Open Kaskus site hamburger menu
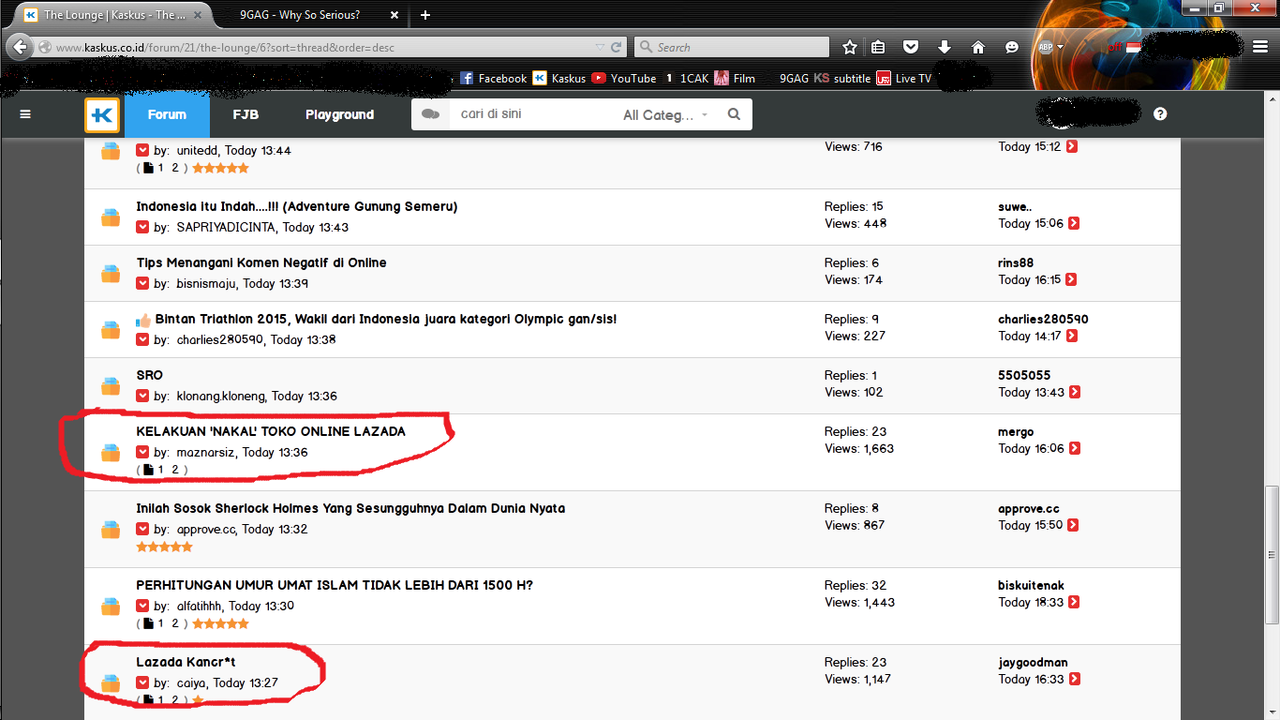This screenshot has width=1280, height=720. 26,114
